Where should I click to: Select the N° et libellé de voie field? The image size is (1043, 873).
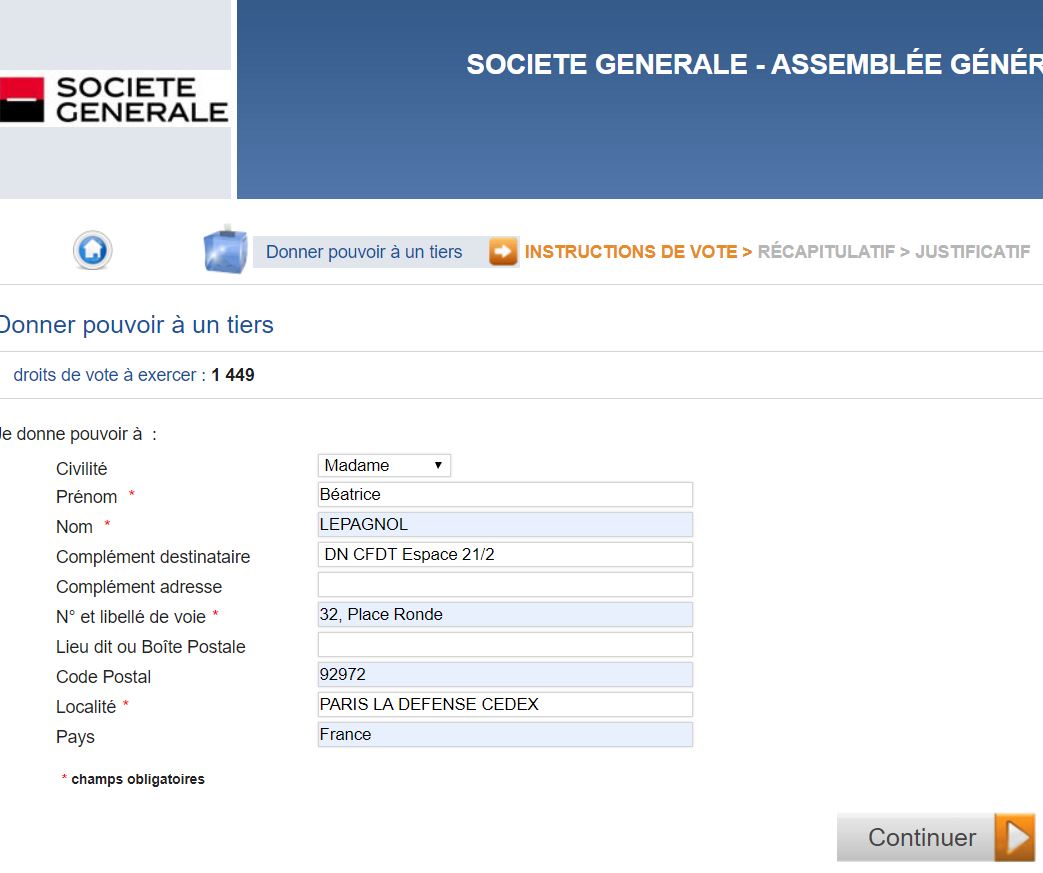pyautogui.click(x=505, y=614)
